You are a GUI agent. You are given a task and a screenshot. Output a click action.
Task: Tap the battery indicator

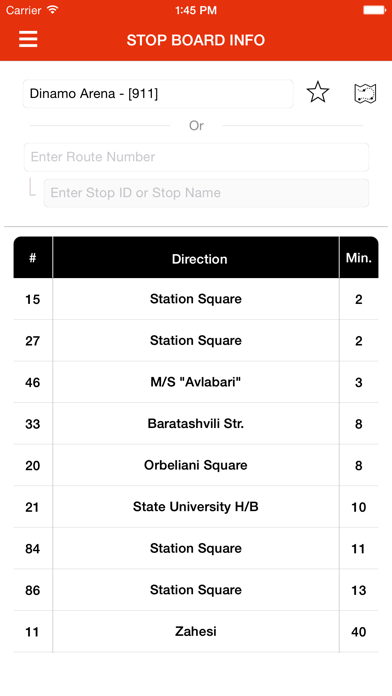[x=374, y=10]
